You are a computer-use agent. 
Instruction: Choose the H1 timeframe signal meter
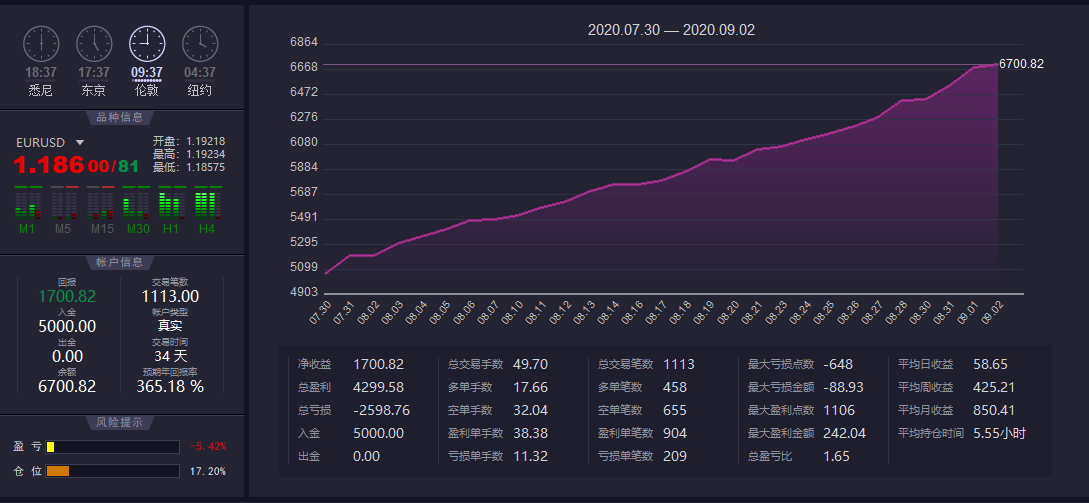coord(172,205)
